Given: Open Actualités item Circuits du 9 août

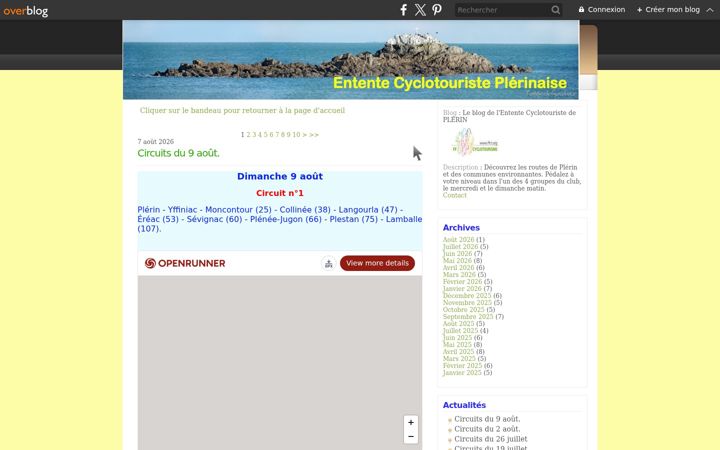Looking at the screenshot, I should tap(487, 419).
